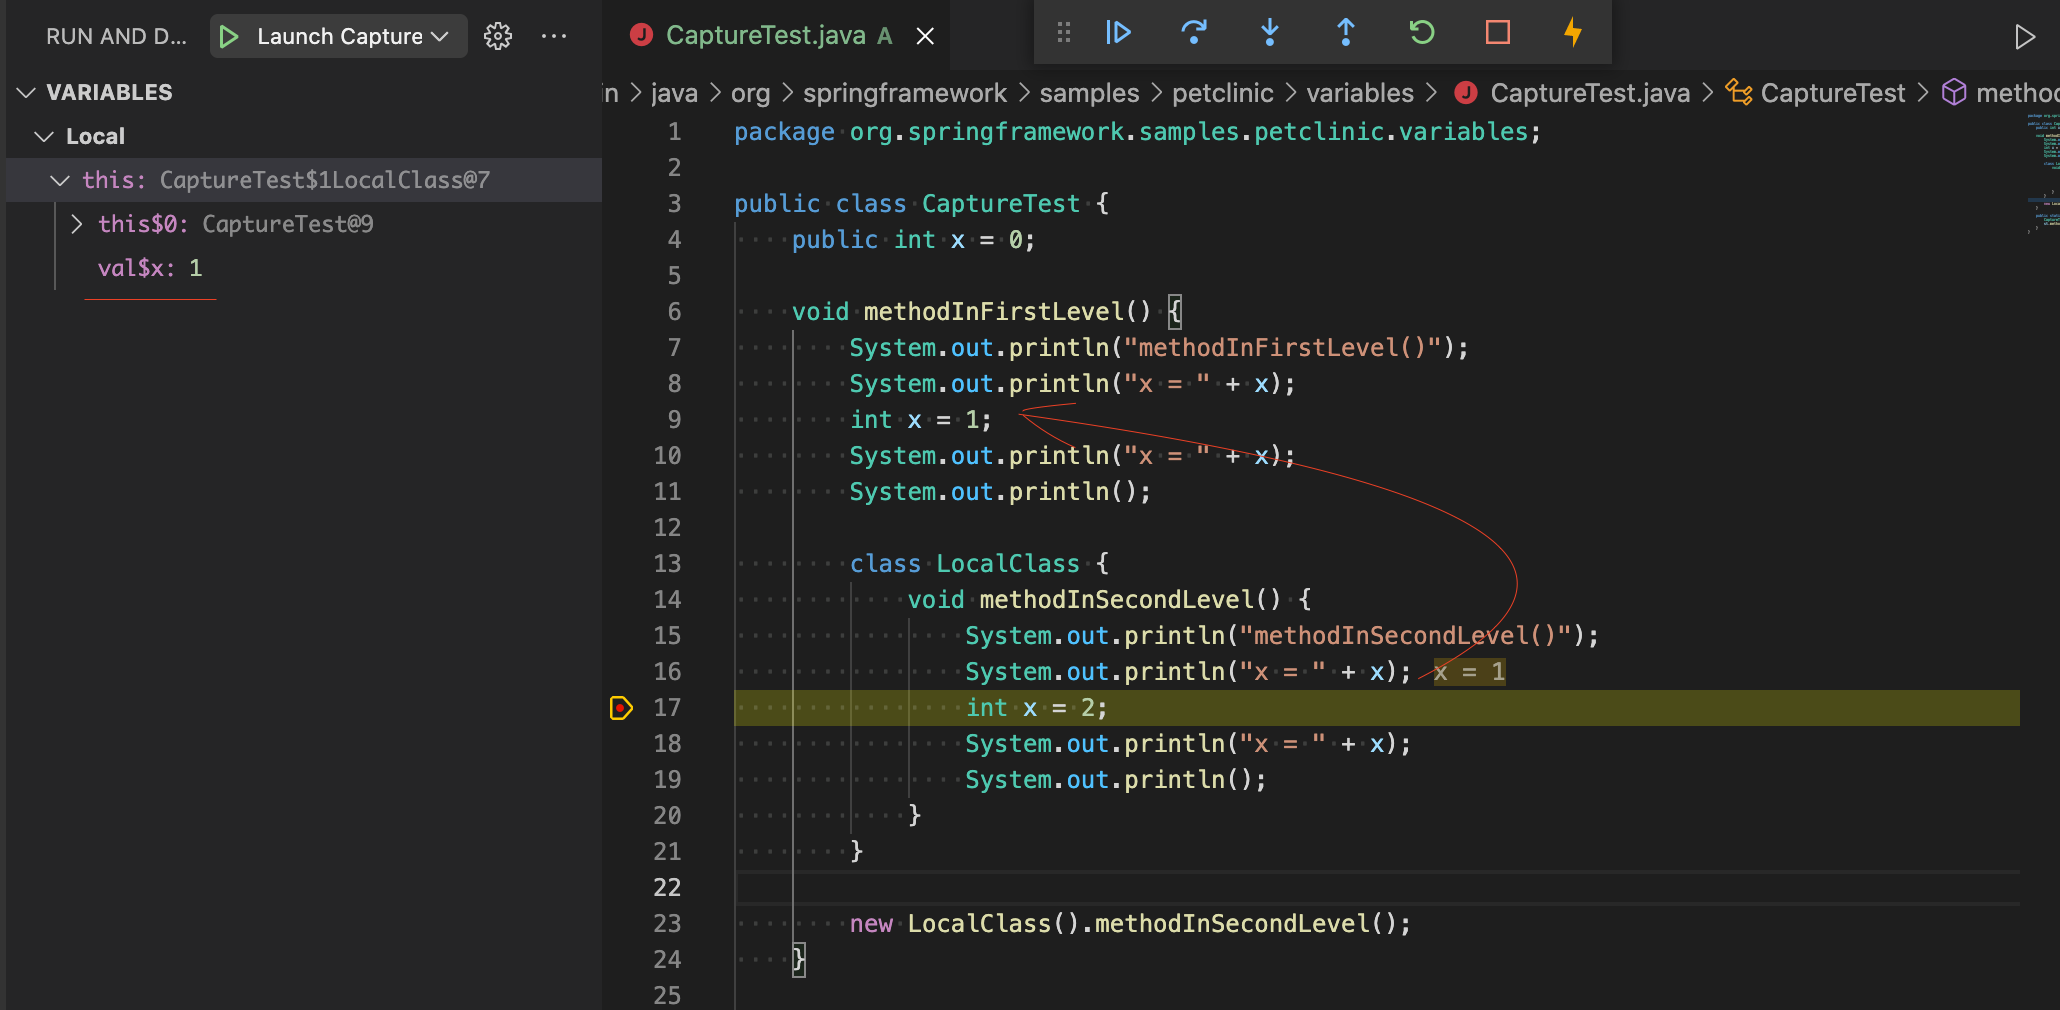Click RUN AND D... view title
This screenshot has height=1010, width=2060.
tap(116, 36)
